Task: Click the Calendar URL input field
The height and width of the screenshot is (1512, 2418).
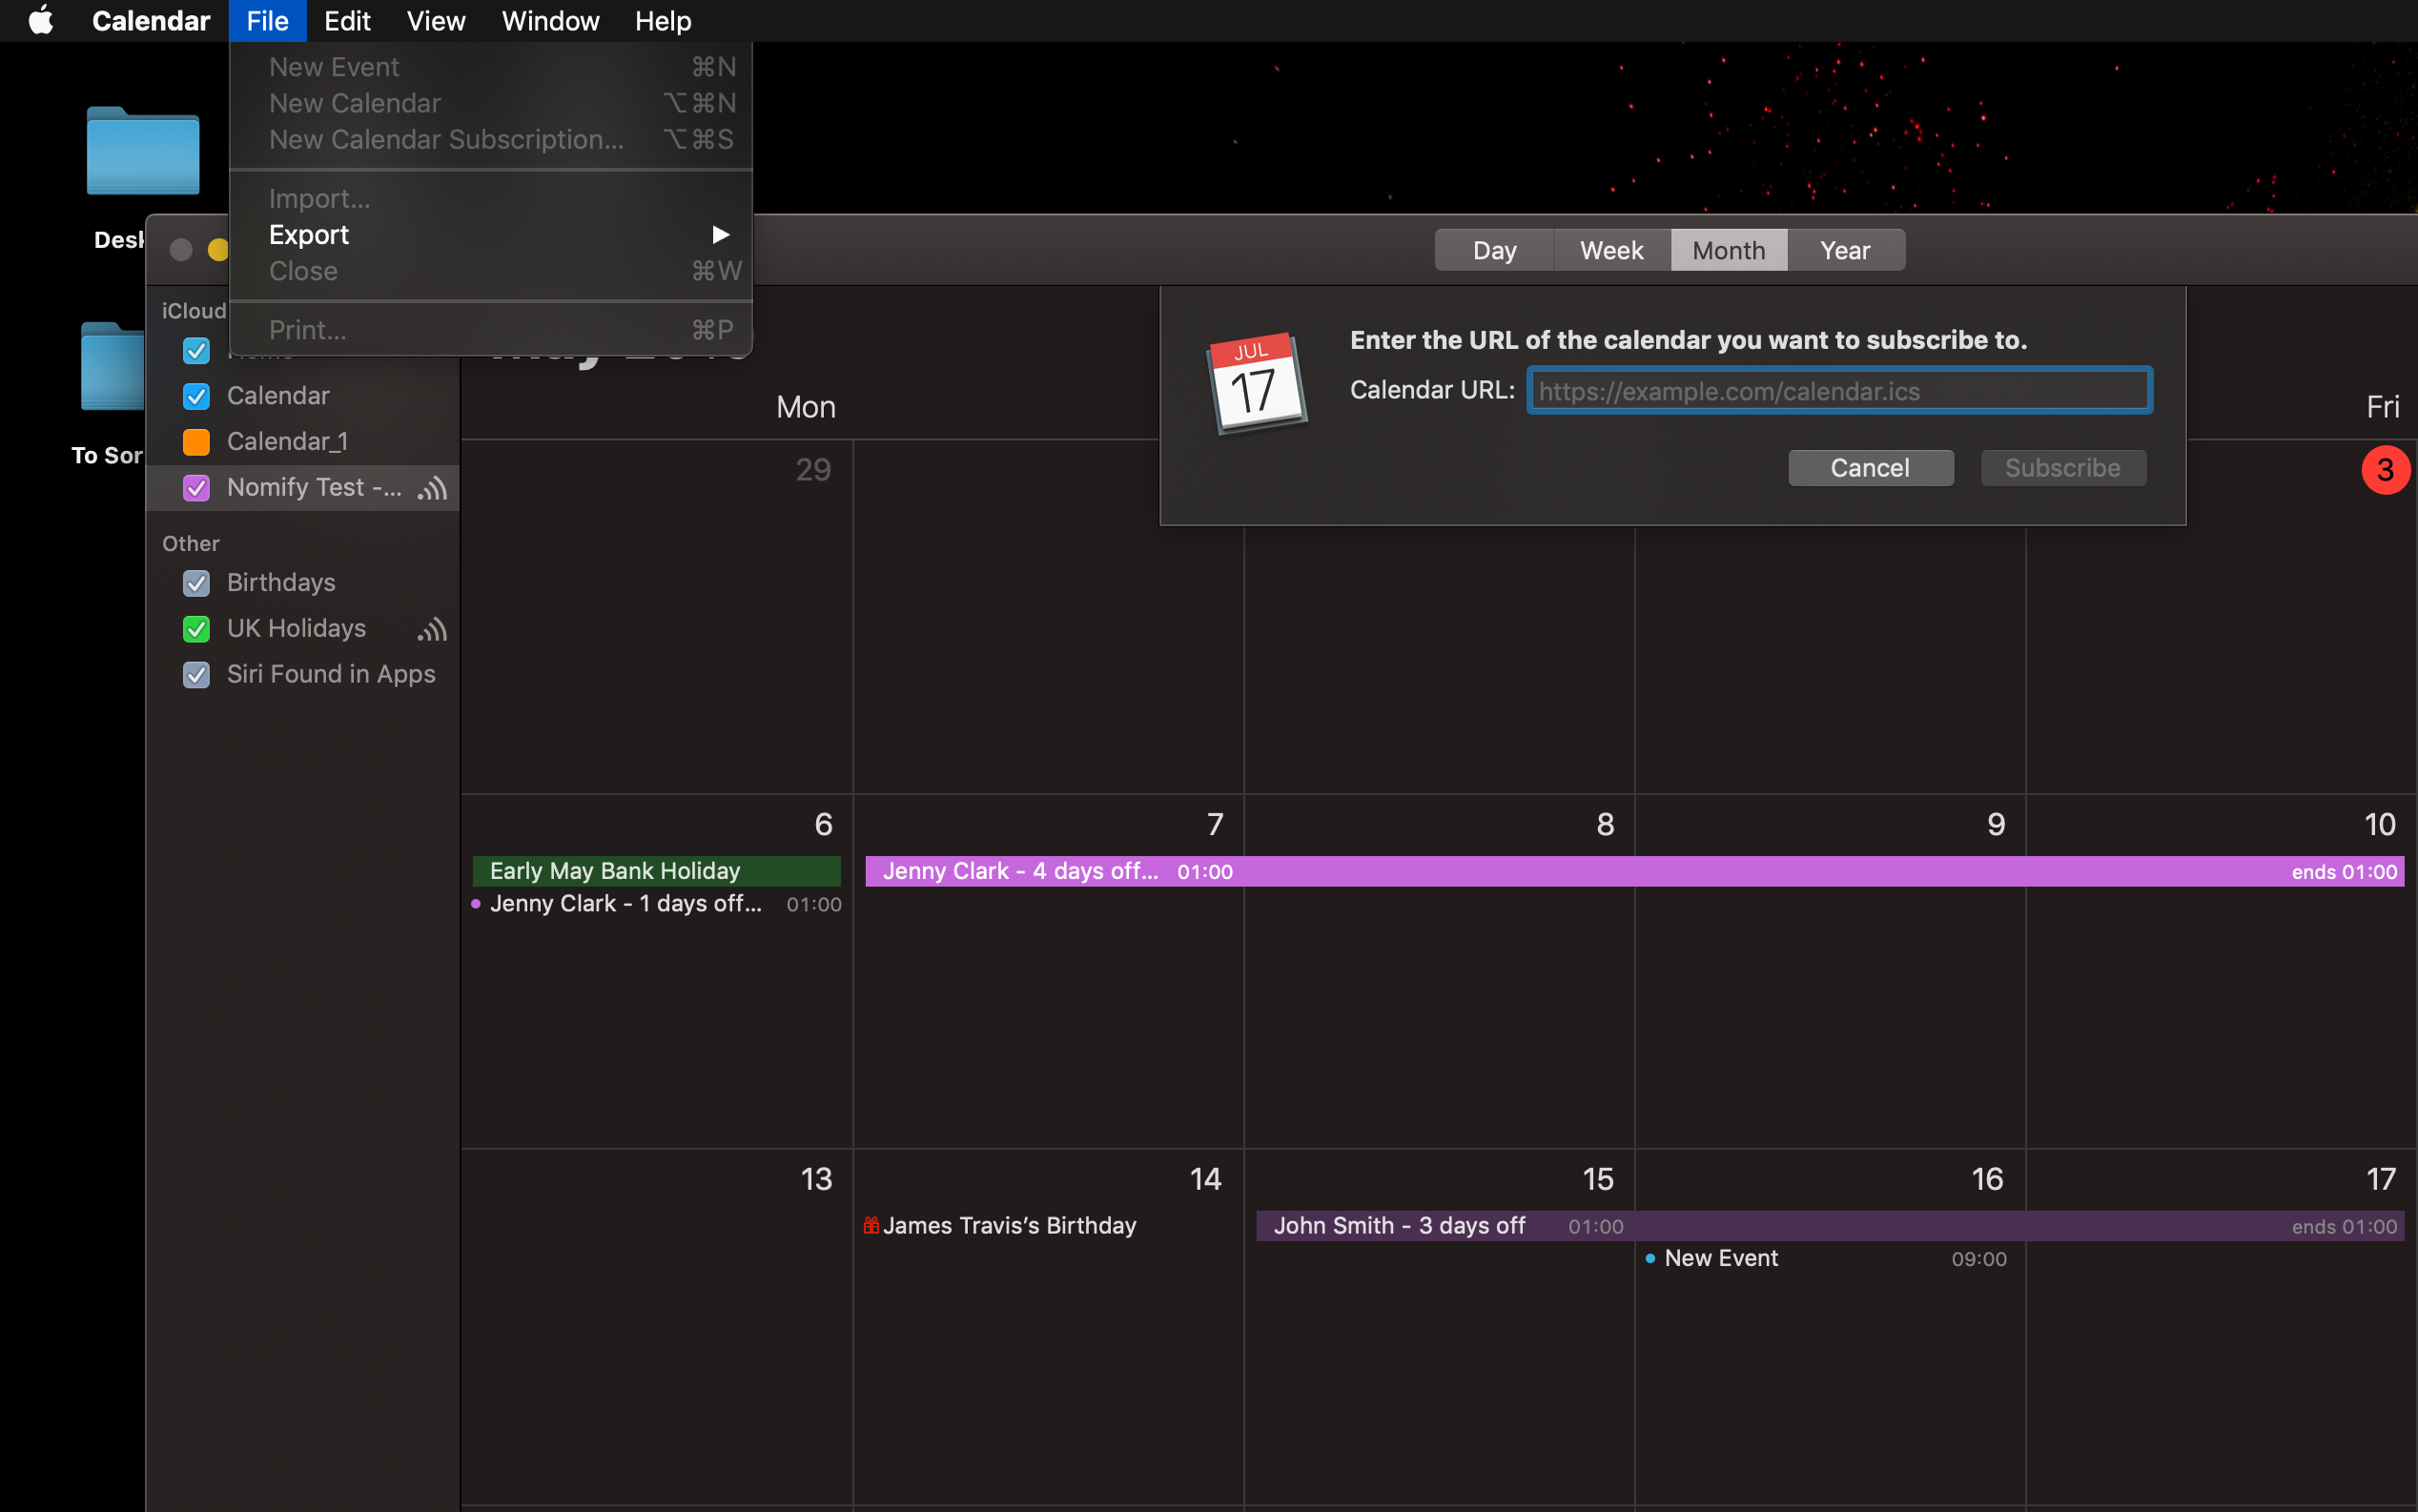Action: tap(1839, 390)
